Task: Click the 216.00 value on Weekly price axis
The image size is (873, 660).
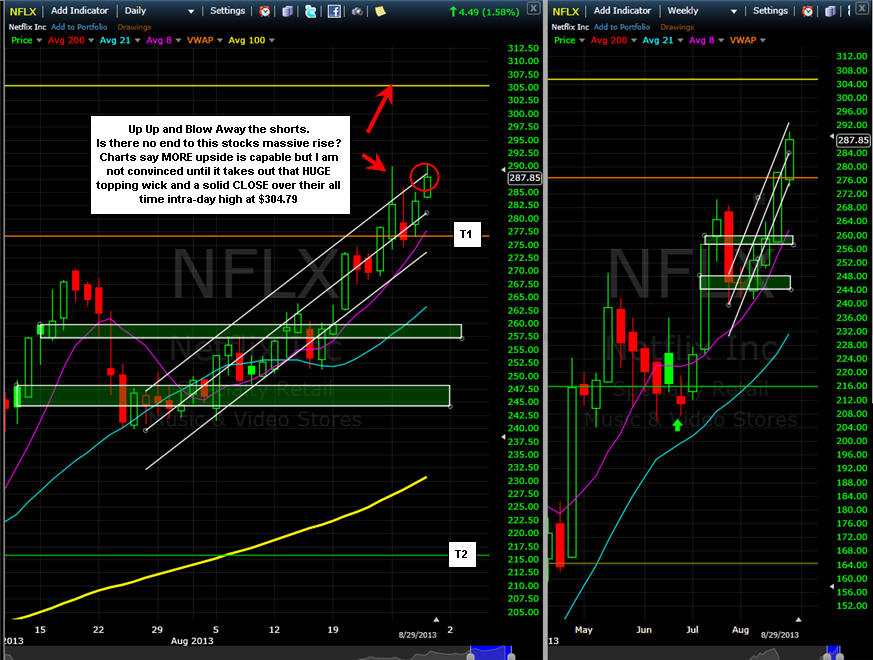Action: pos(852,386)
